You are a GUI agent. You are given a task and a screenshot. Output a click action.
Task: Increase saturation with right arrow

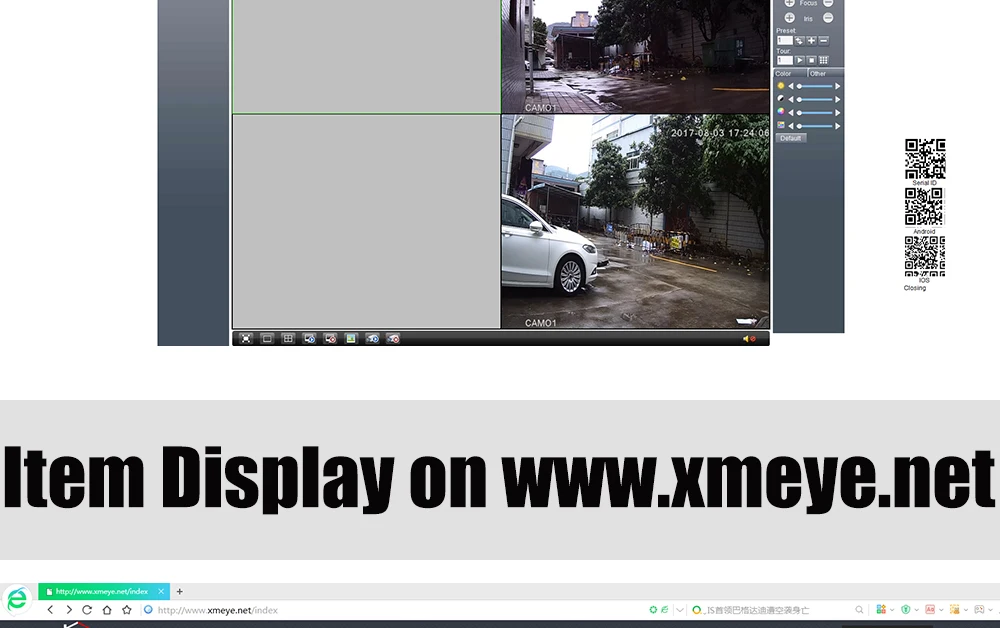837,113
